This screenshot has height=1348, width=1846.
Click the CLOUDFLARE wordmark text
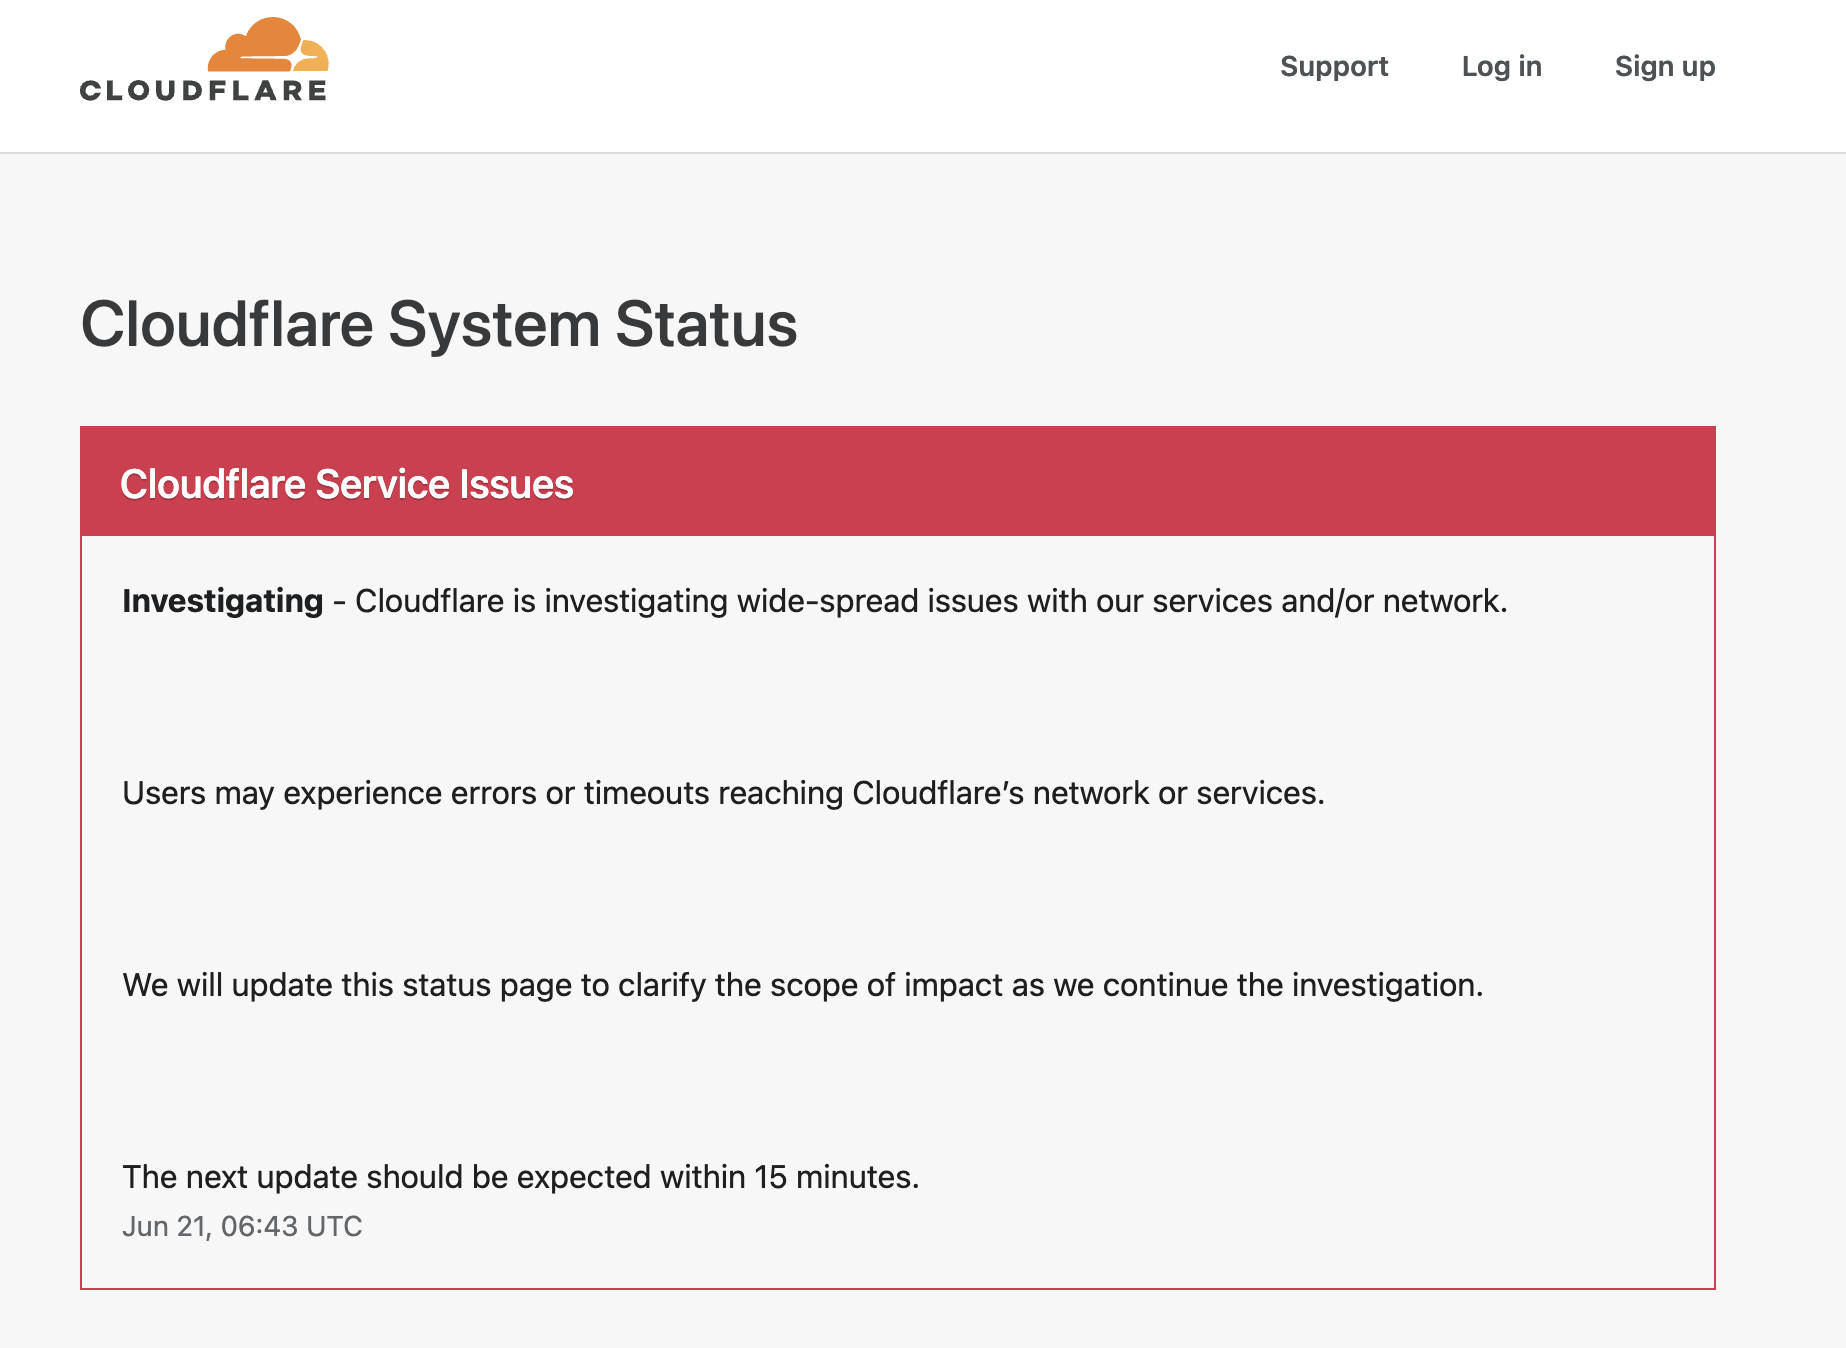(203, 91)
